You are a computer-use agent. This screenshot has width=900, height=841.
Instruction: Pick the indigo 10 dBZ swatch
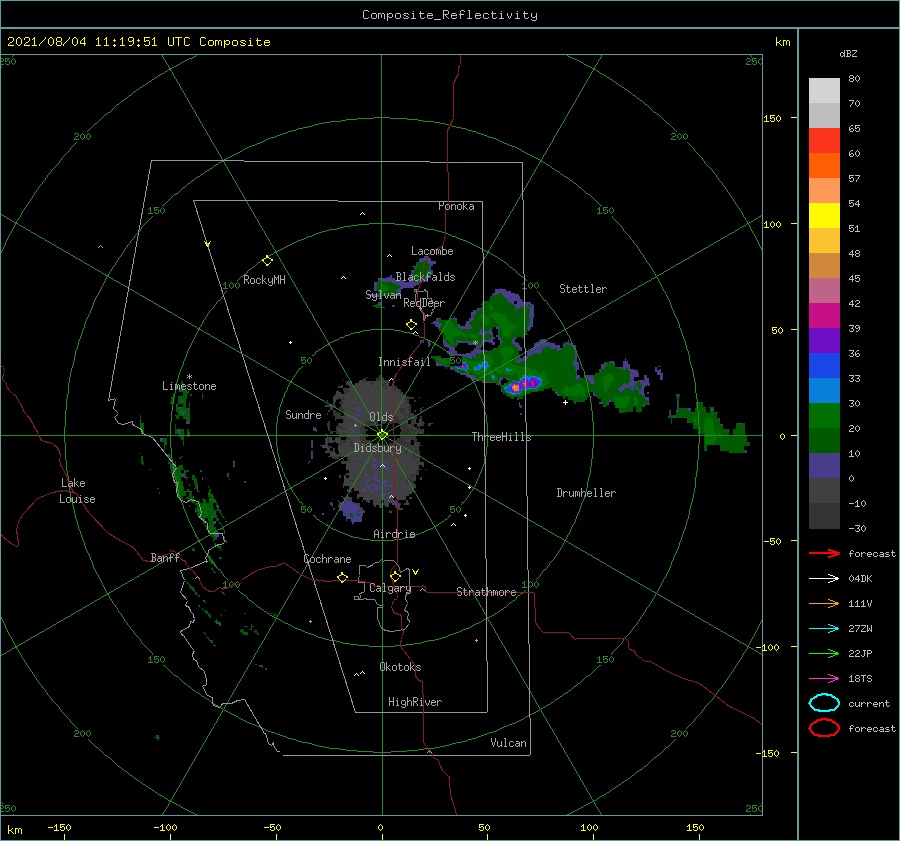824,466
